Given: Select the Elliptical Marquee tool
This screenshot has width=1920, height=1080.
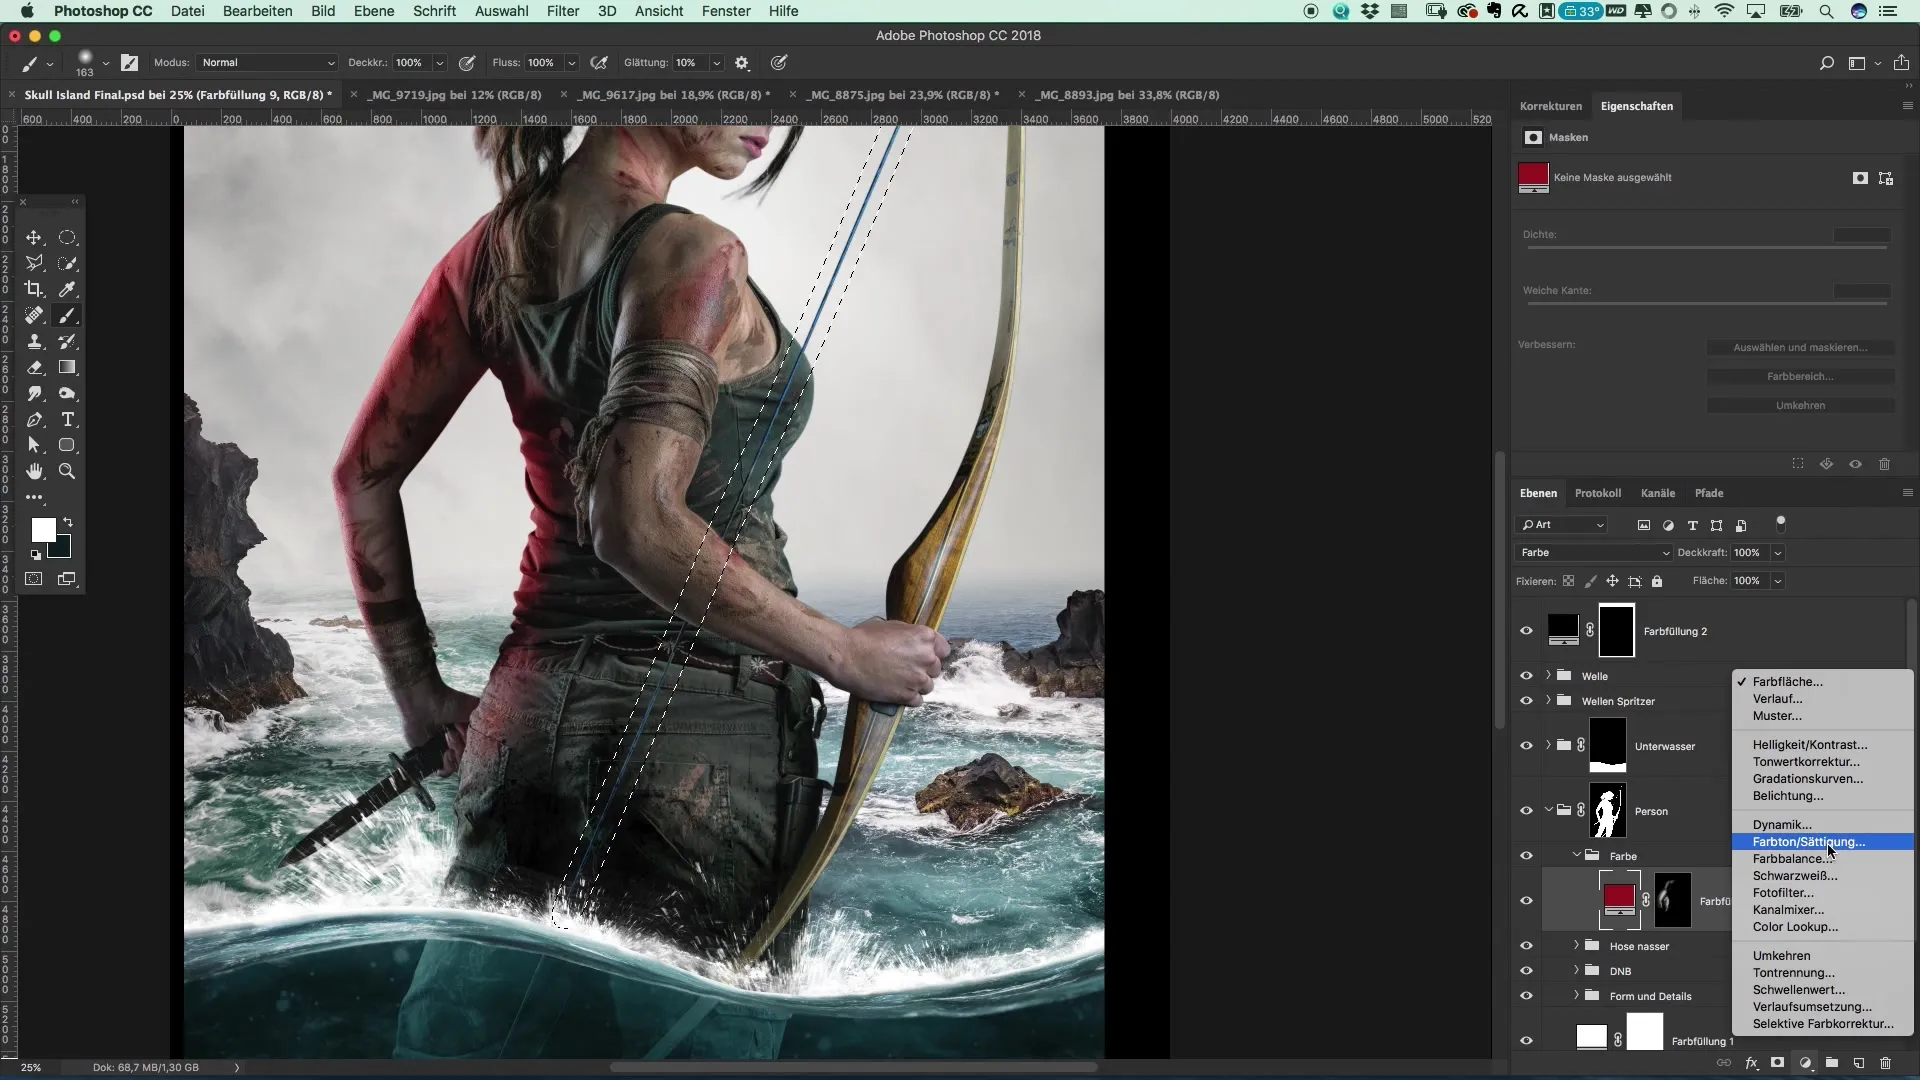Looking at the screenshot, I should pyautogui.click(x=67, y=238).
